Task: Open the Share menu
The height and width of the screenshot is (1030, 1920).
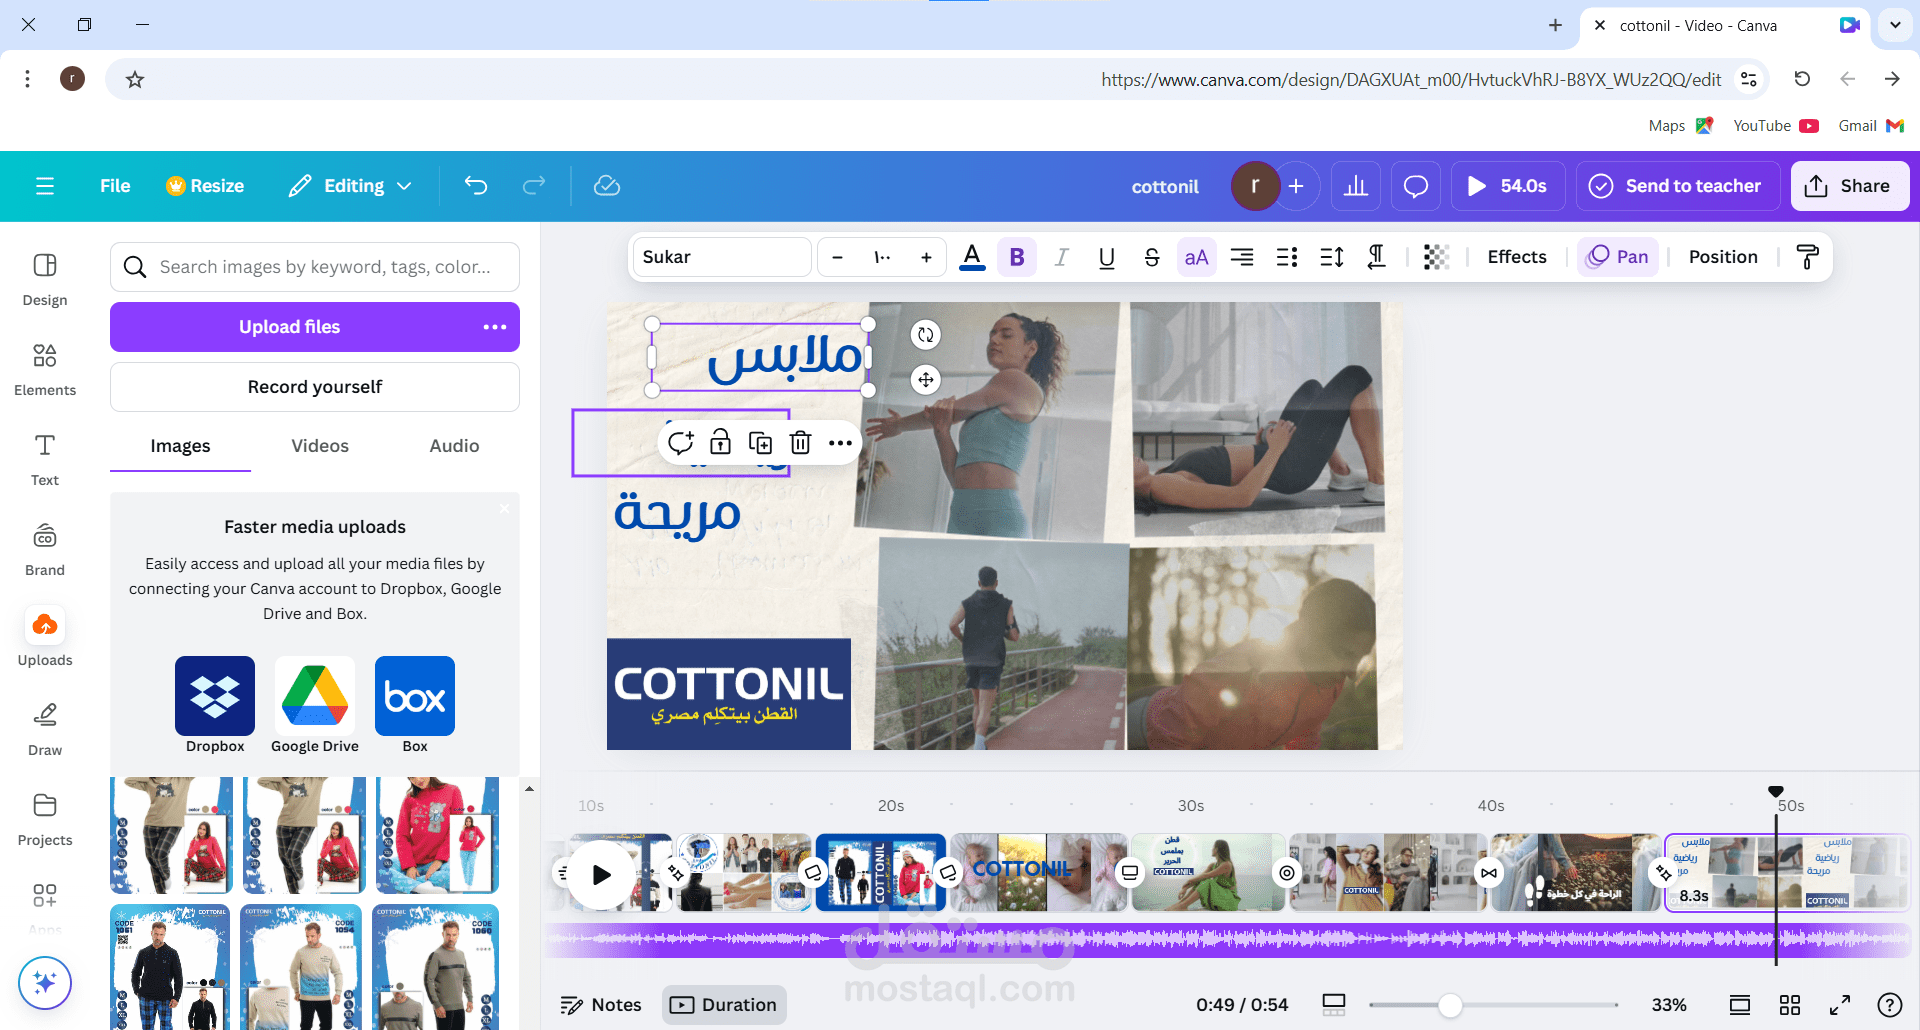Action: pos(1849,186)
